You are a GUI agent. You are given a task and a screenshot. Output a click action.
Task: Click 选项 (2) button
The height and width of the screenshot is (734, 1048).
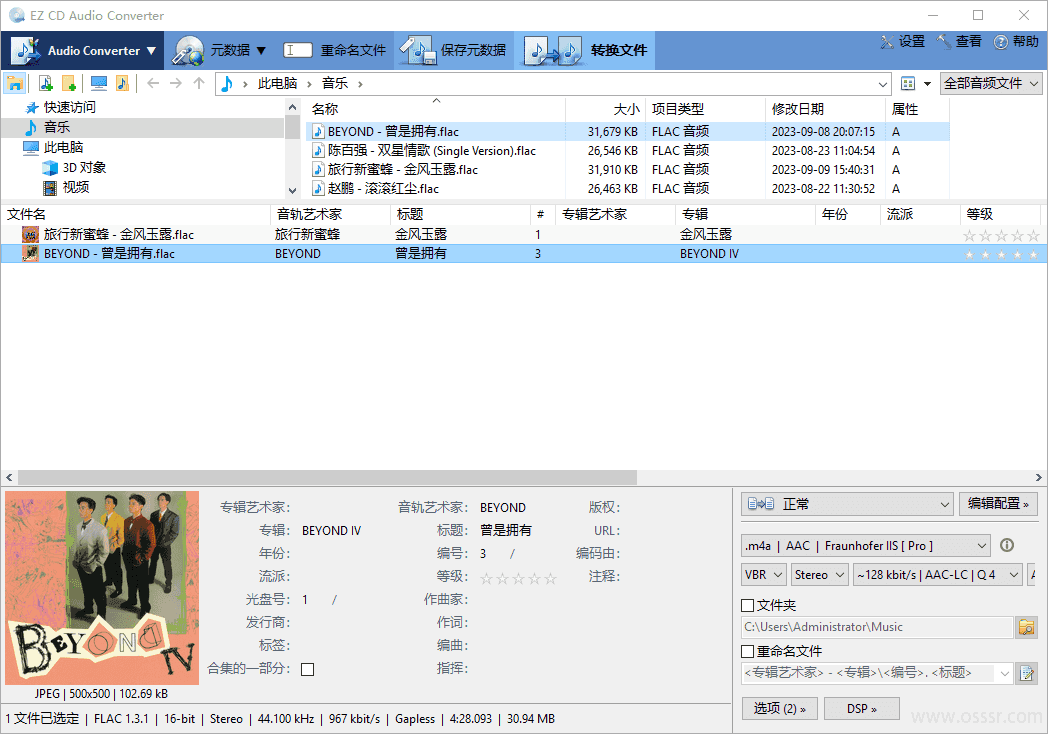(779, 709)
